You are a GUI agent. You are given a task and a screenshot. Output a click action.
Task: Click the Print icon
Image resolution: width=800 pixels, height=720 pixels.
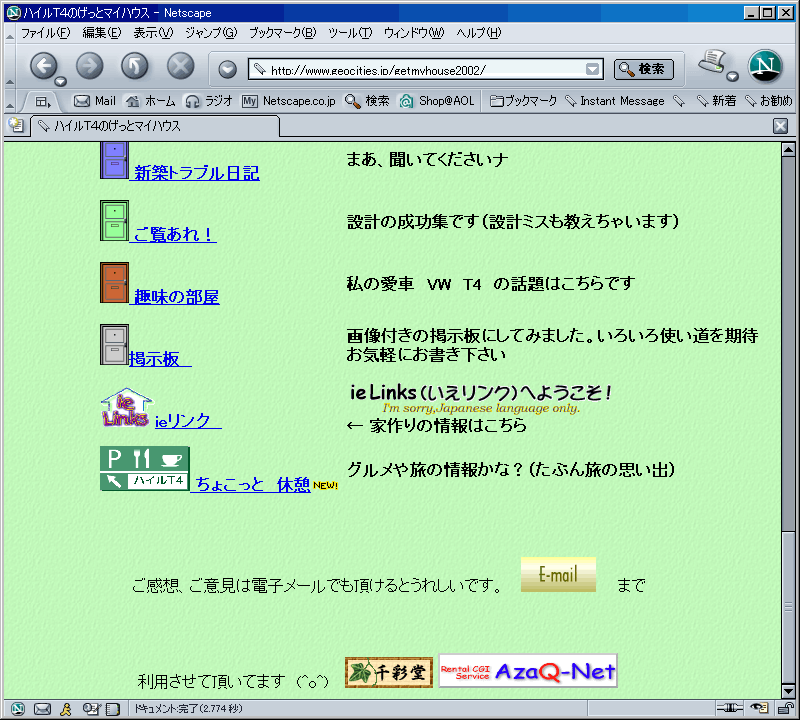(712, 62)
